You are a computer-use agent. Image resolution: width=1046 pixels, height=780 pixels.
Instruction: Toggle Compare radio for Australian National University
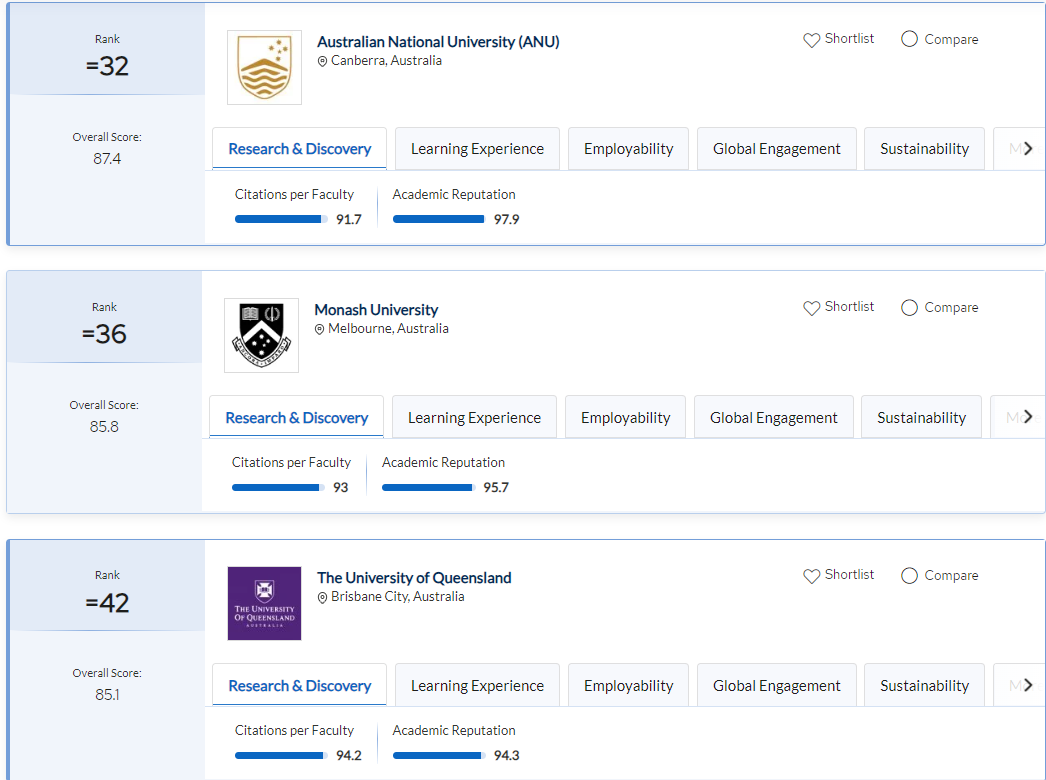[x=909, y=39]
